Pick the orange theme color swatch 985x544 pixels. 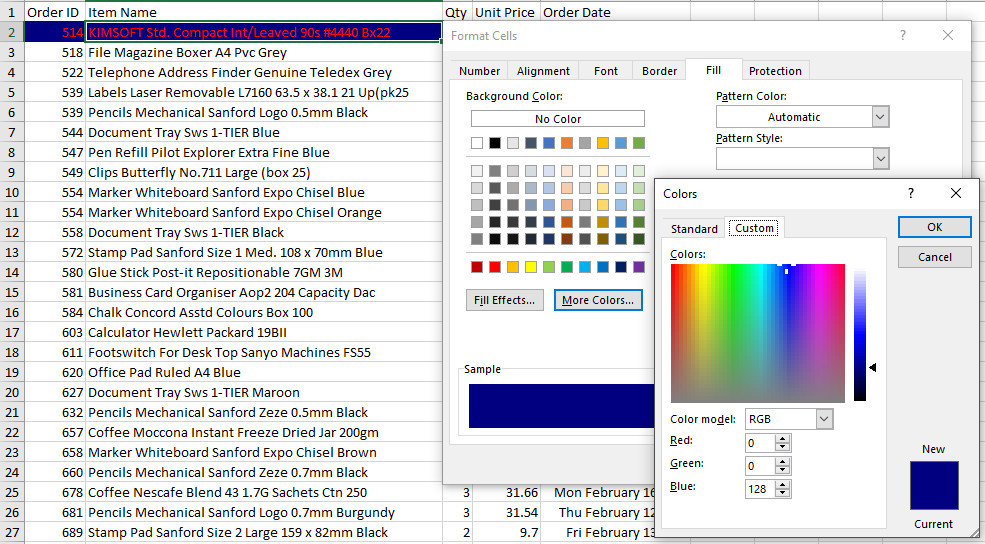567,143
